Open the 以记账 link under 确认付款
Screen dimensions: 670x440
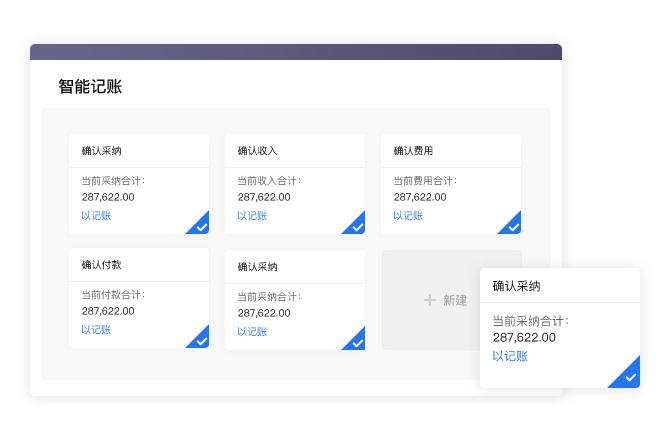[x=96, y=329]
